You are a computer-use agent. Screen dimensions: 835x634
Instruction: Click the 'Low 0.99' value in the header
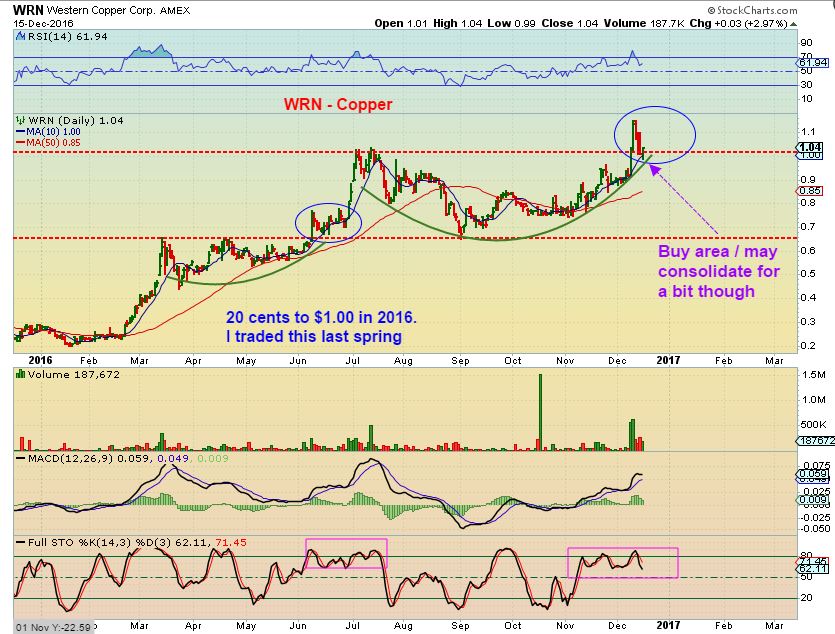tap(511, 23)
